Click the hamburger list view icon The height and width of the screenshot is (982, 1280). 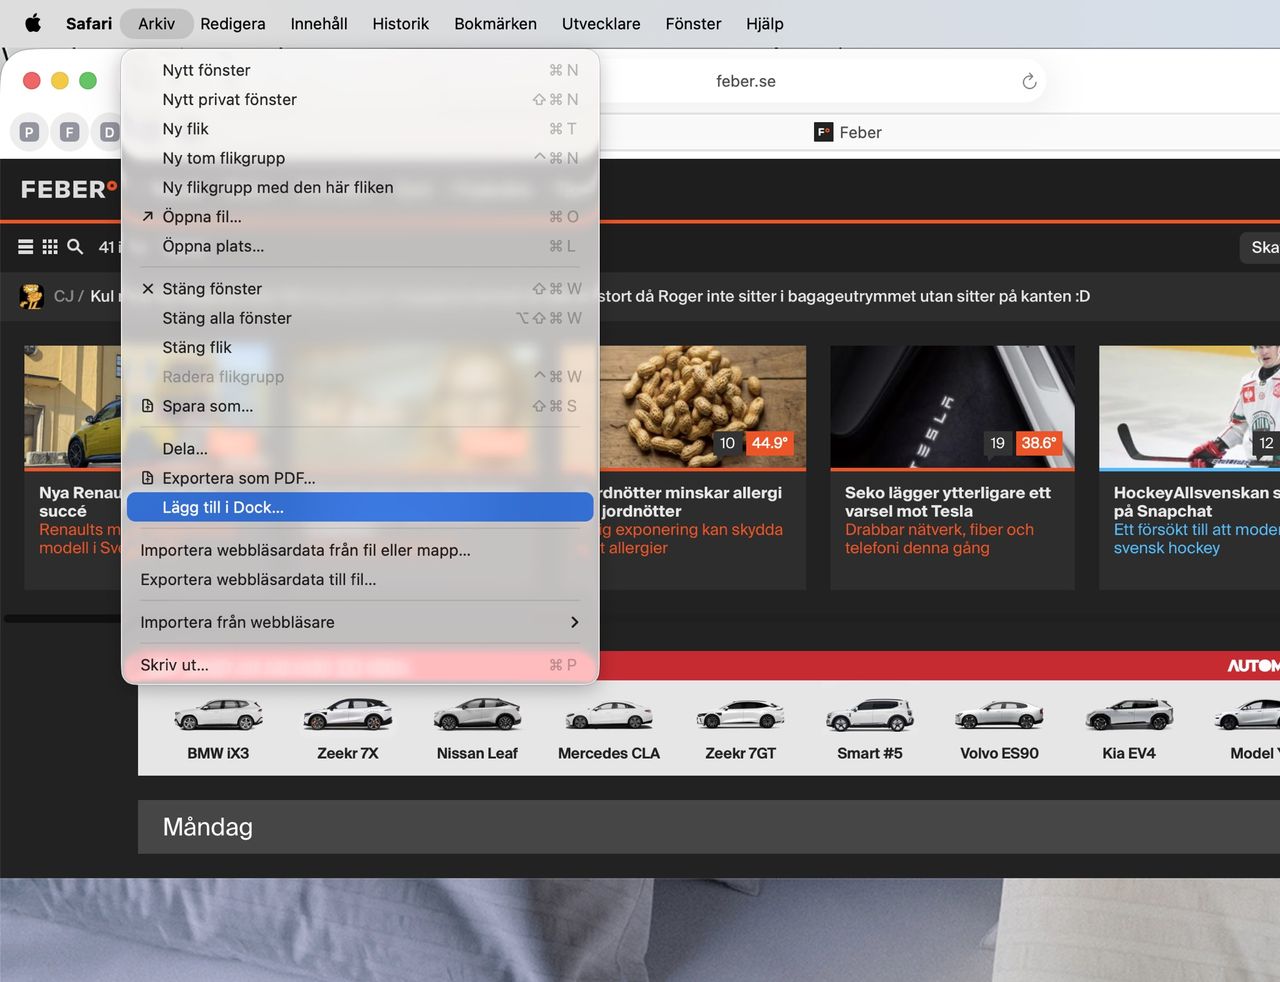click(26, 247)
